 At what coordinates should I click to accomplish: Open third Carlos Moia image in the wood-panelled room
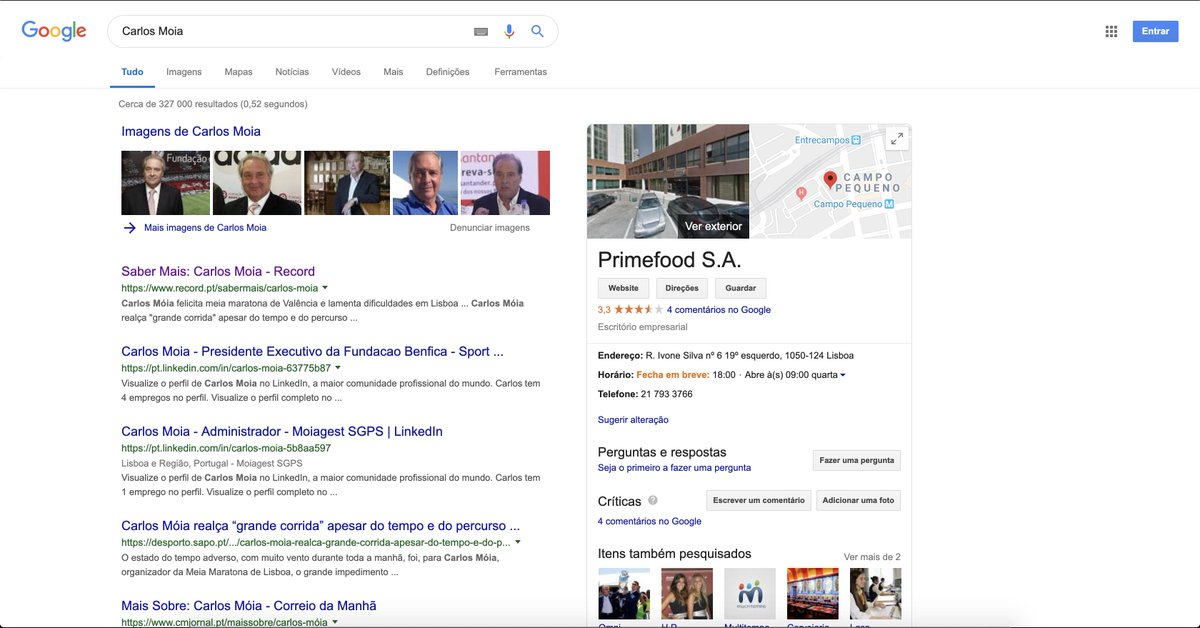click(x=347, y=183)
